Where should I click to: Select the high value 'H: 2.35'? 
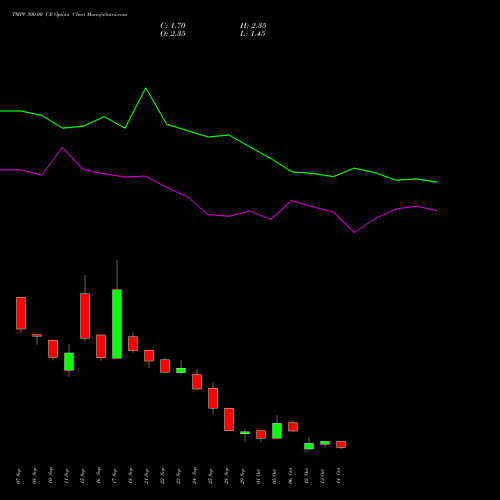click(253, 26)
